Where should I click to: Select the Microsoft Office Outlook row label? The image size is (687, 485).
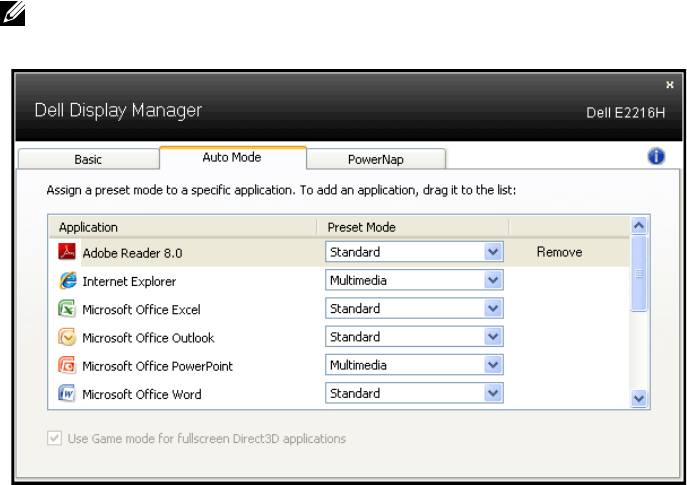149,338
